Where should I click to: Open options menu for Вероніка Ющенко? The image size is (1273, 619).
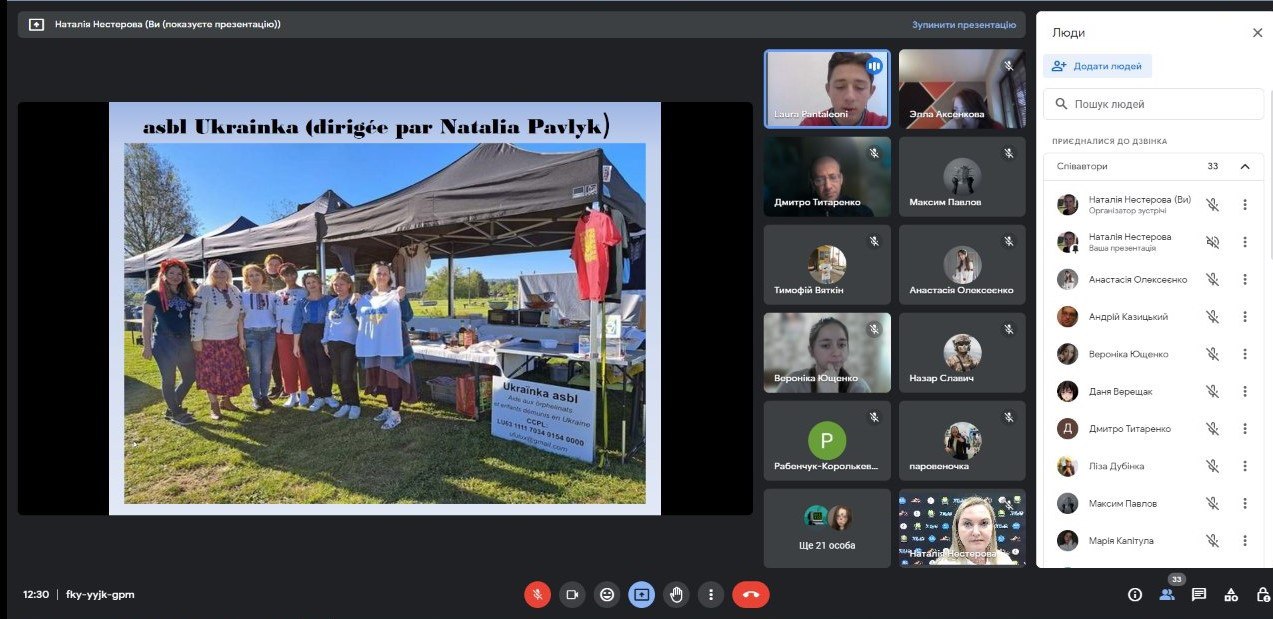click(1245, 354)
